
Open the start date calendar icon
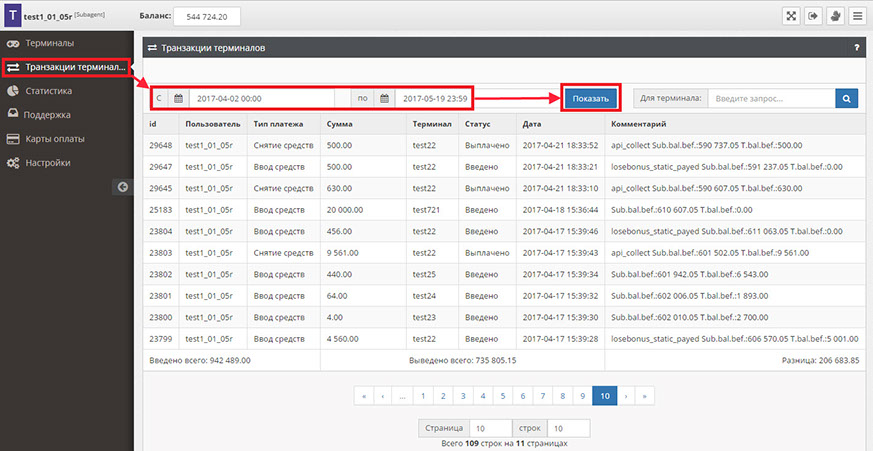click(x=179, y=99)
